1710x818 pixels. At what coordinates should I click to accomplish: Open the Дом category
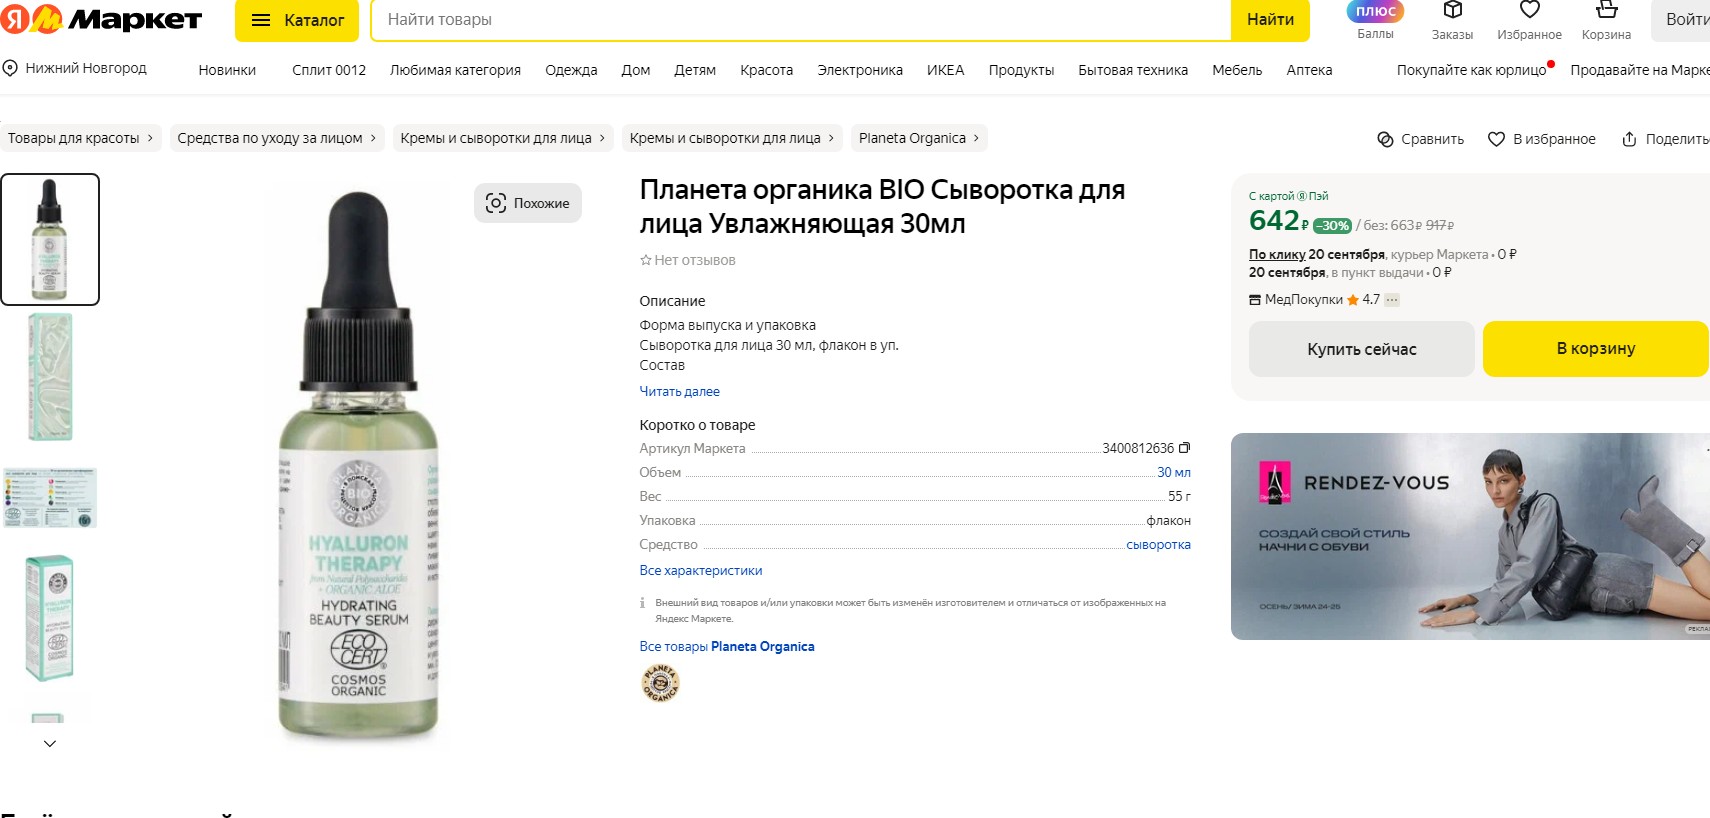point(636,70)
